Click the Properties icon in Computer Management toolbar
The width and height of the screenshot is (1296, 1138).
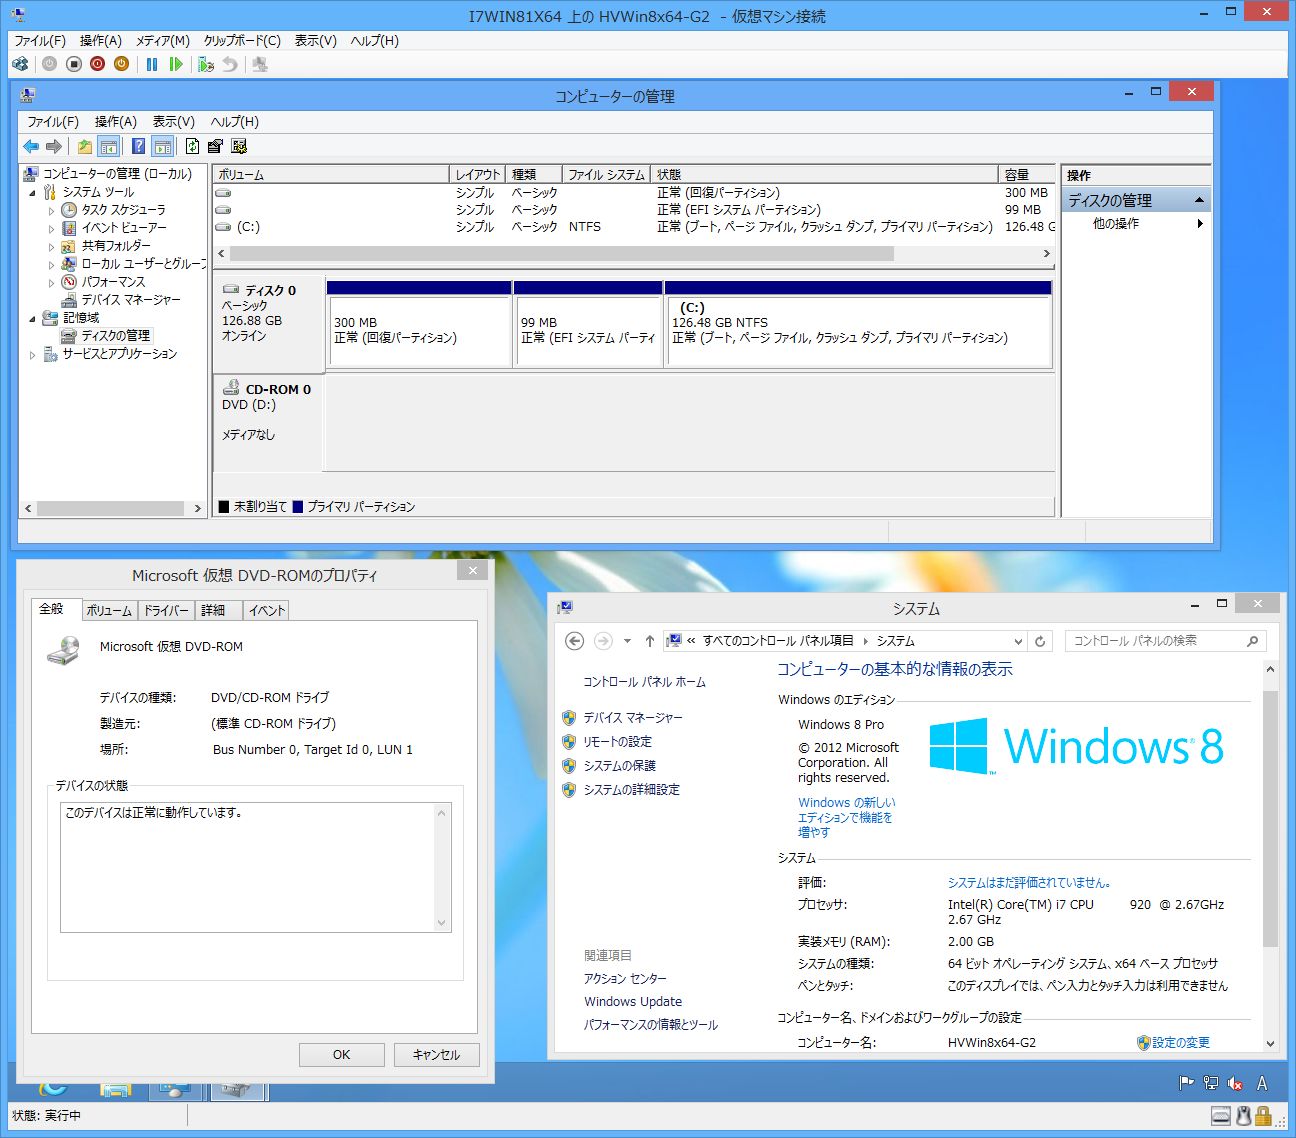tap(215, 146)
